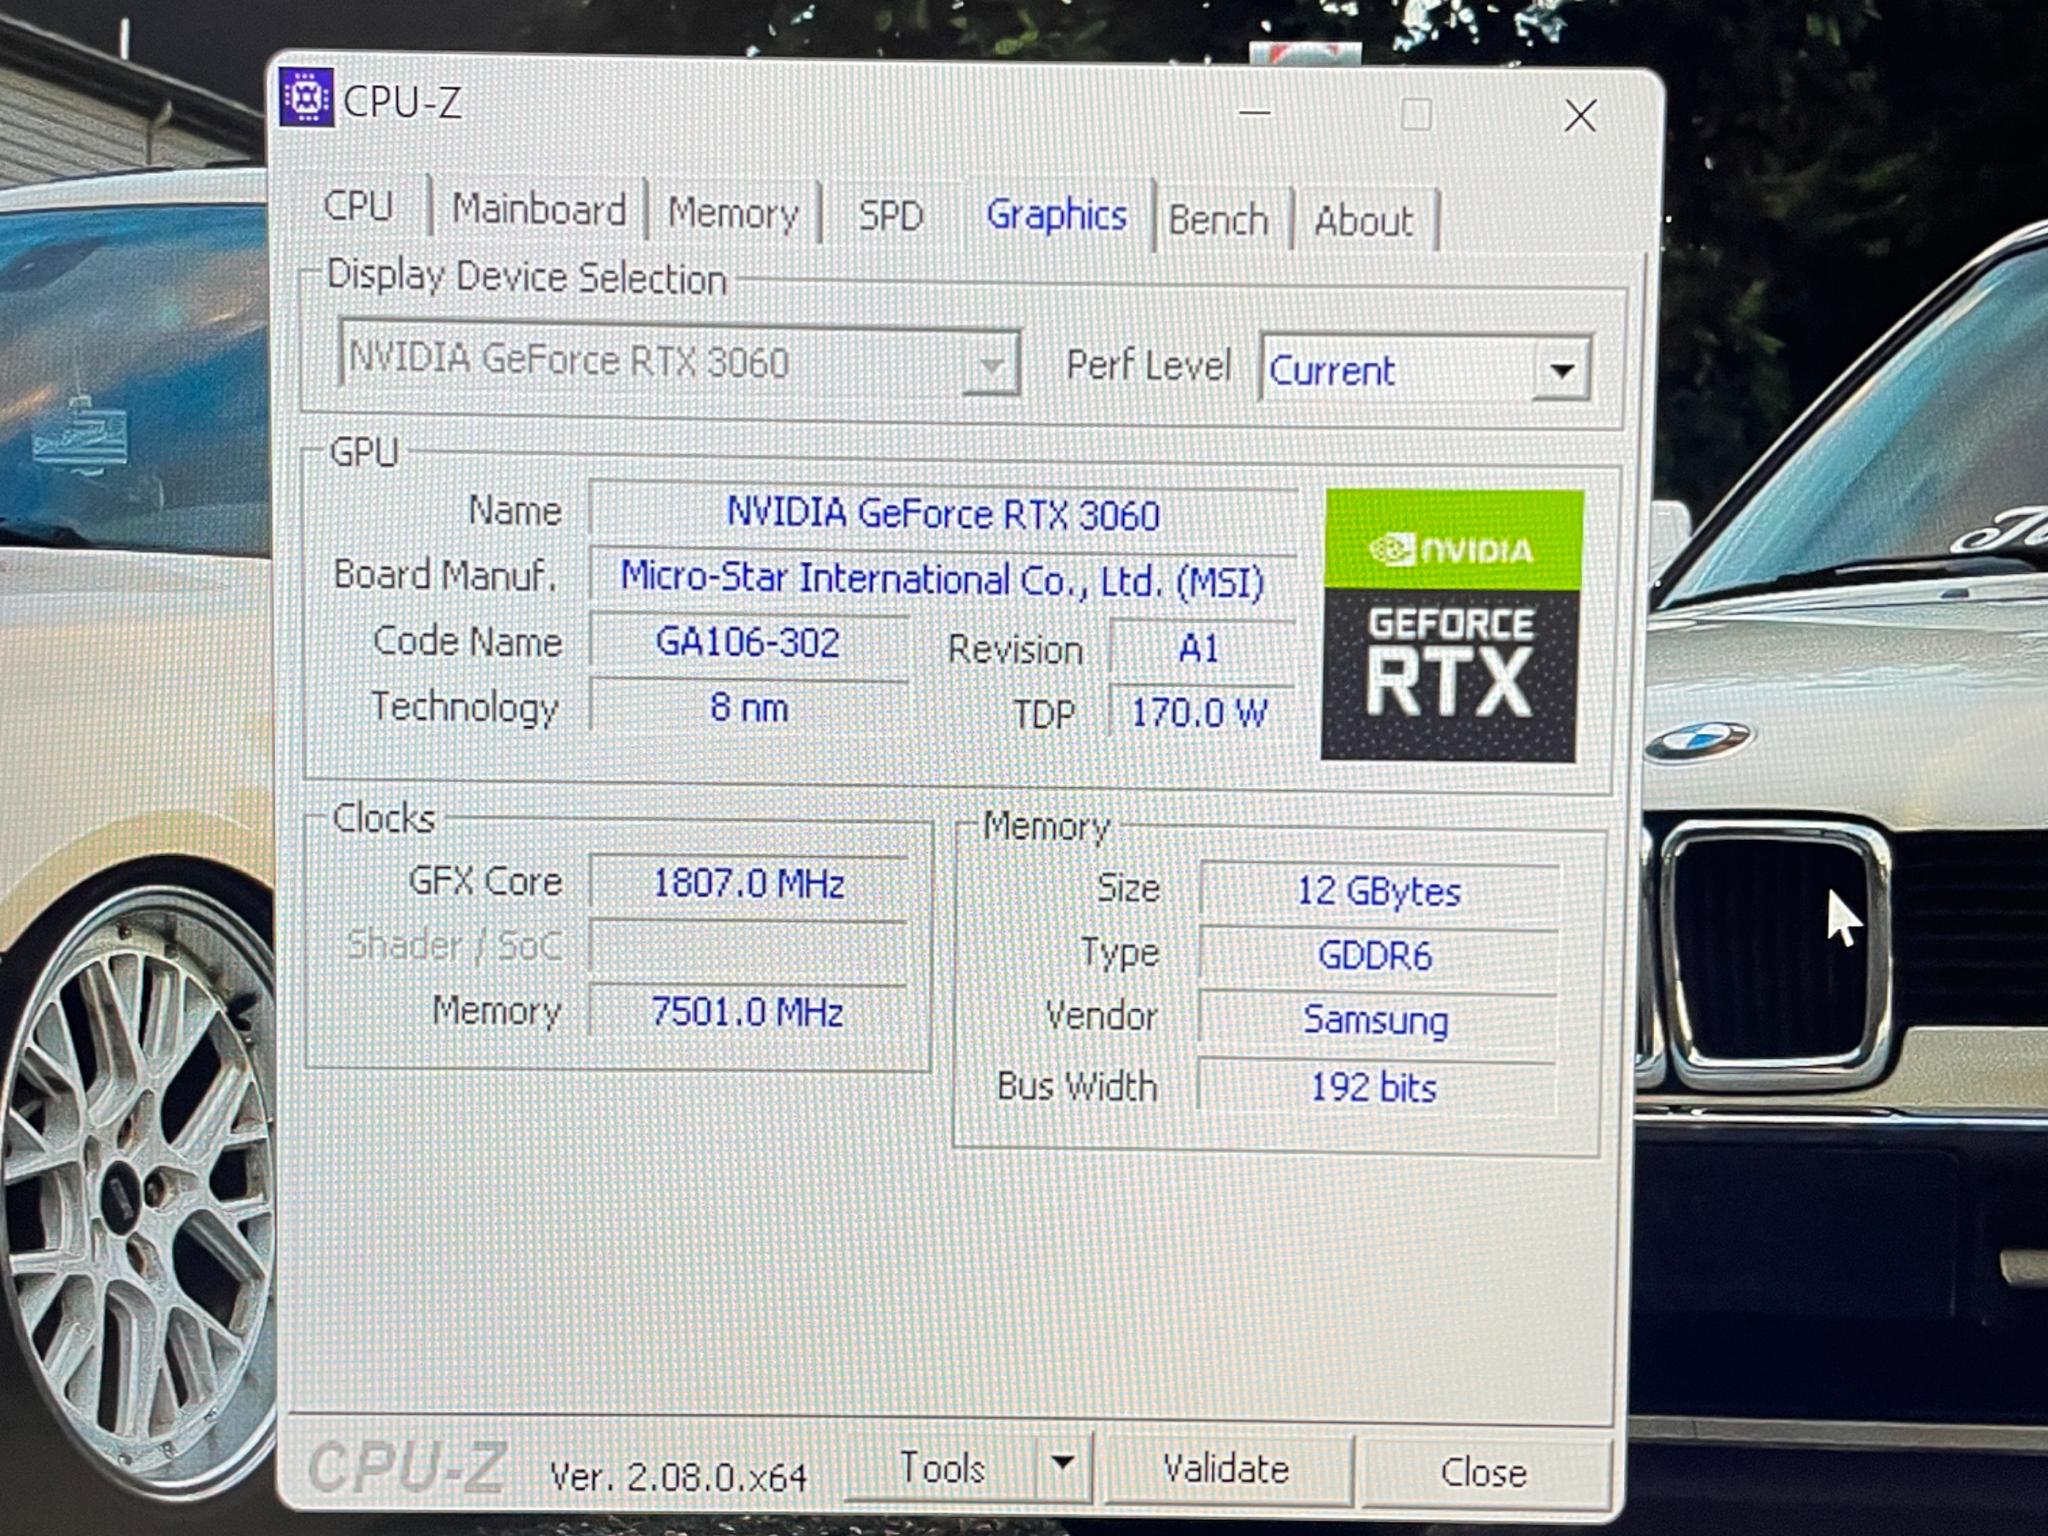The image size is (2048, 1536).
Task: Select the Graphics tab
Action: pyautogui.click(x=1056, y=216)
